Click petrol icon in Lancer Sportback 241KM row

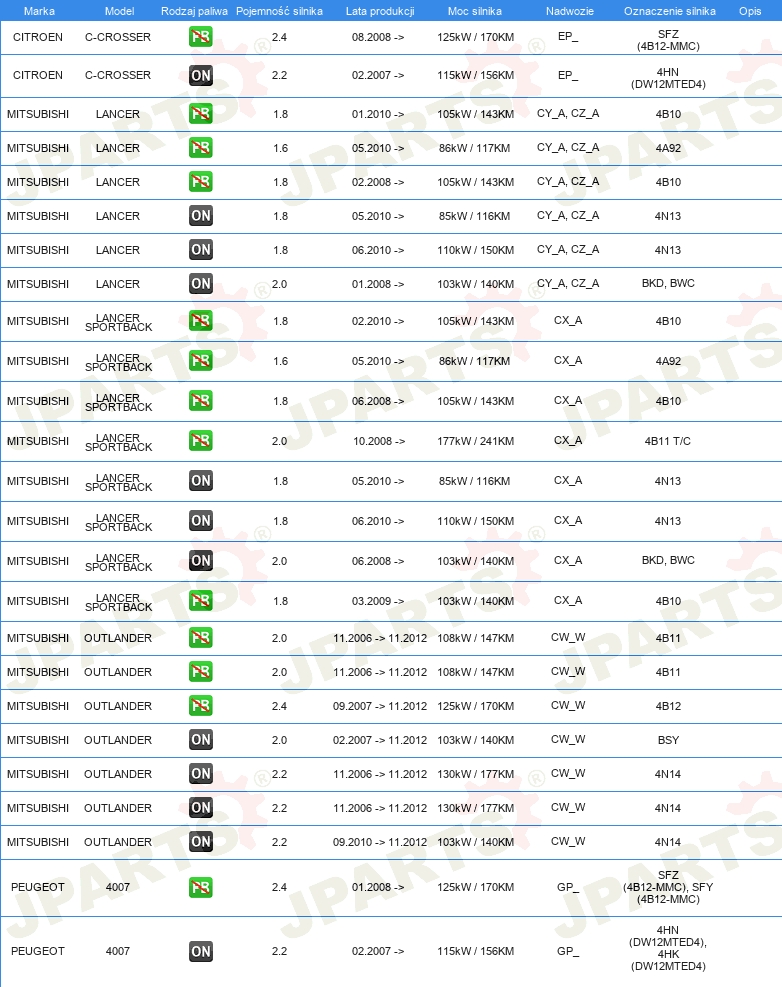[200, 441]
